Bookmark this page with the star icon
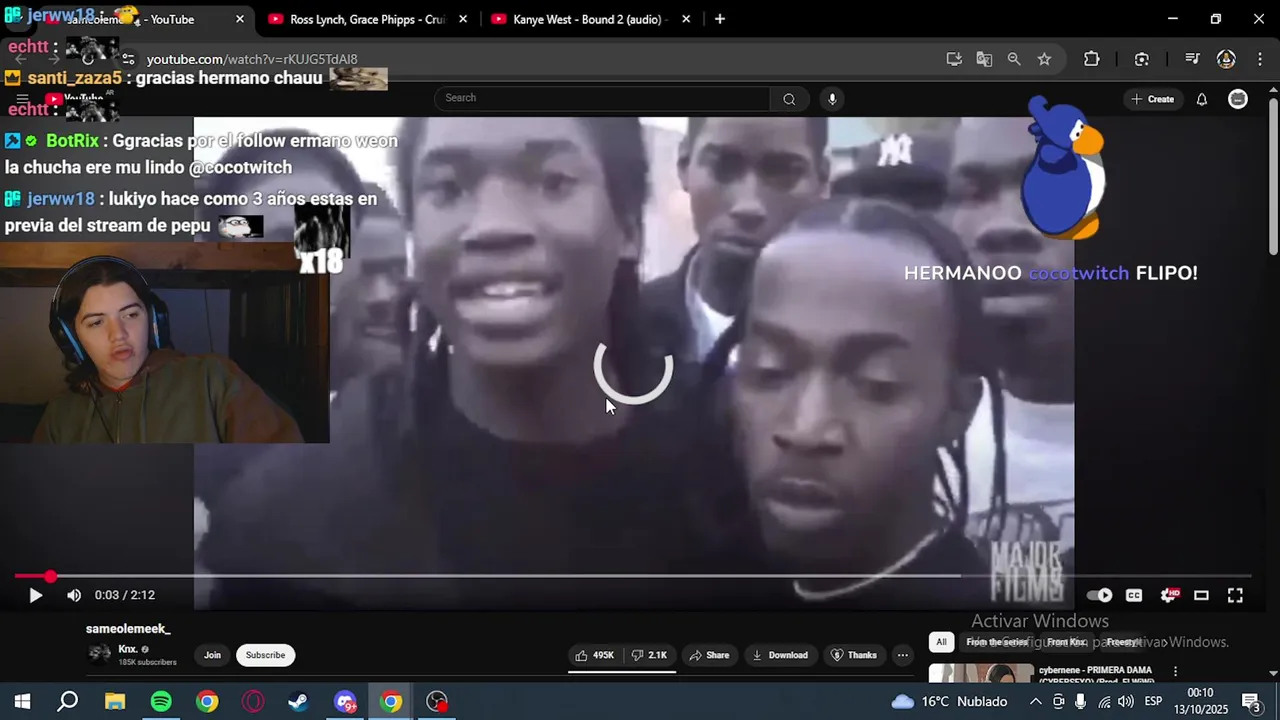This screenshot has height=720, width=1280. pos(1044,59)
